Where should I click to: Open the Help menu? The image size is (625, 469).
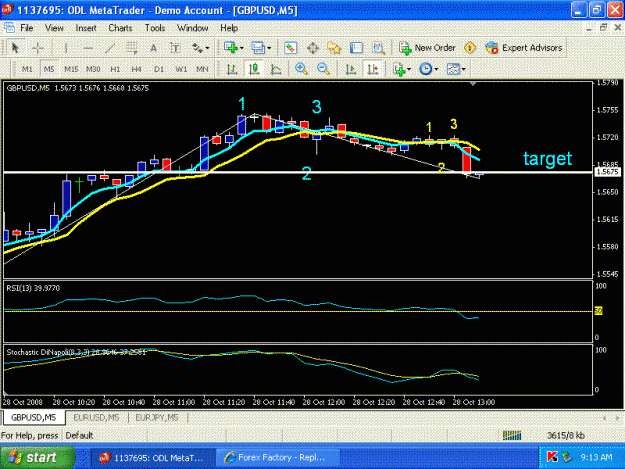click(x=229, y=28)
